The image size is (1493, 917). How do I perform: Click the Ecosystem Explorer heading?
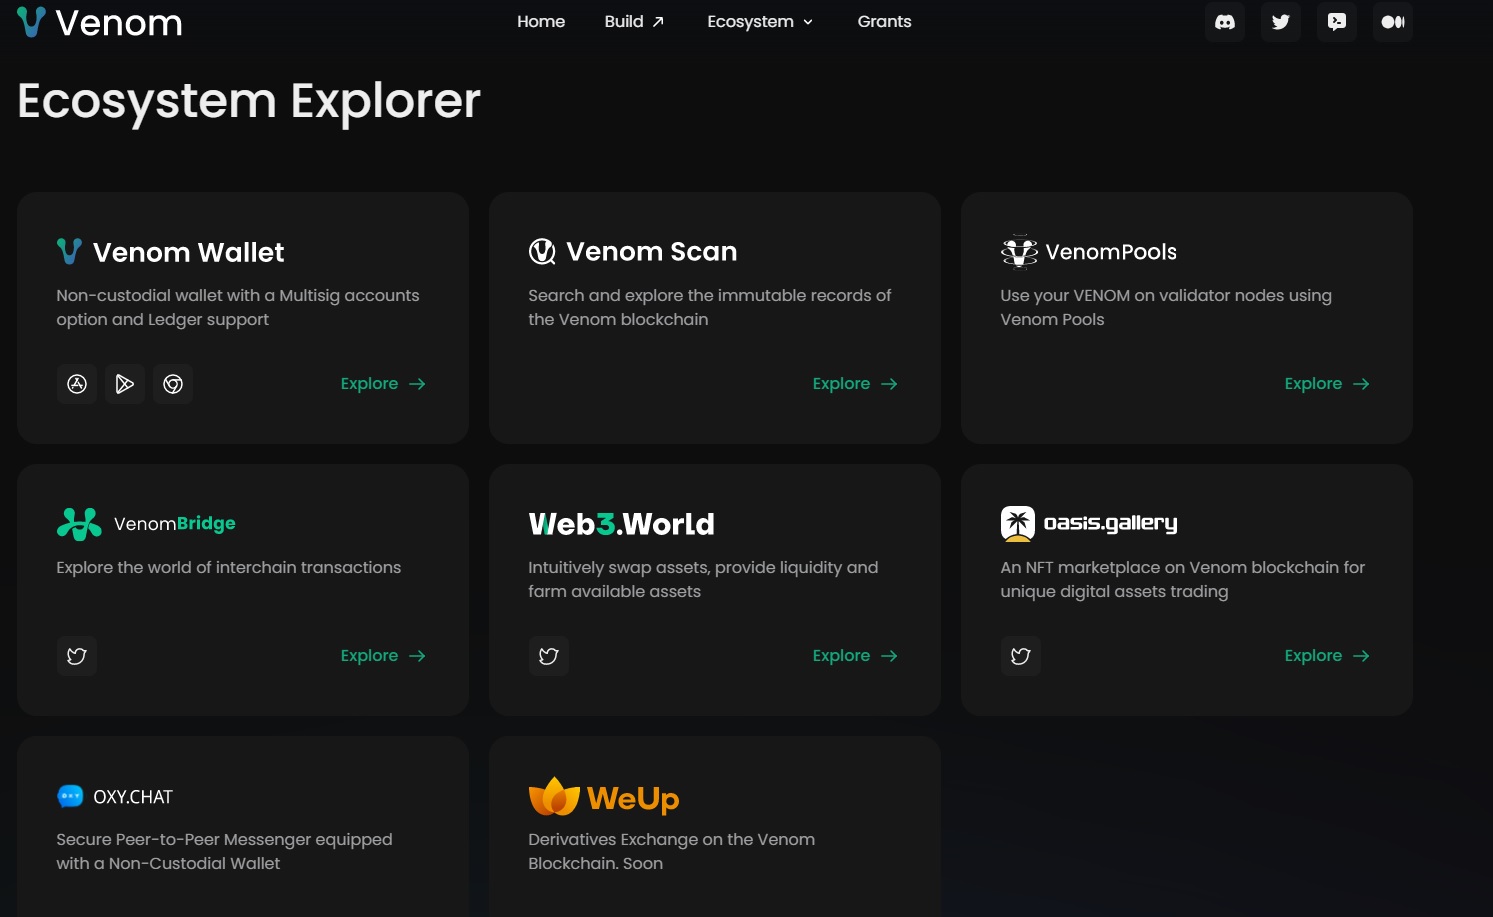[x=249, y=101]
